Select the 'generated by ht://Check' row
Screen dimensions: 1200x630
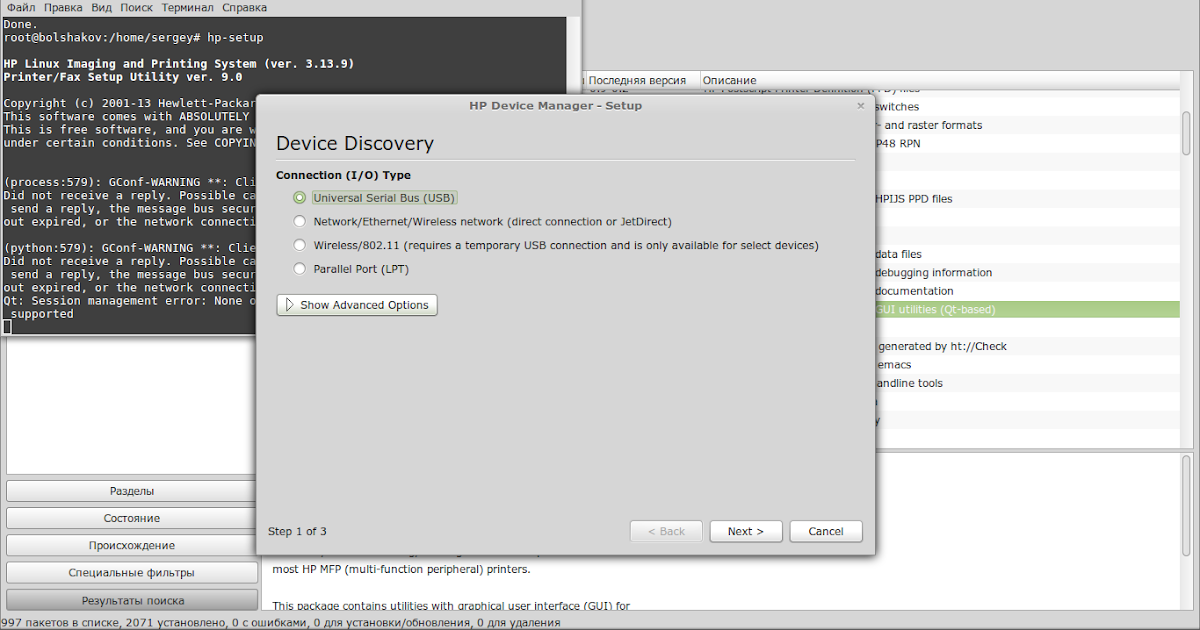(1027, 347)
